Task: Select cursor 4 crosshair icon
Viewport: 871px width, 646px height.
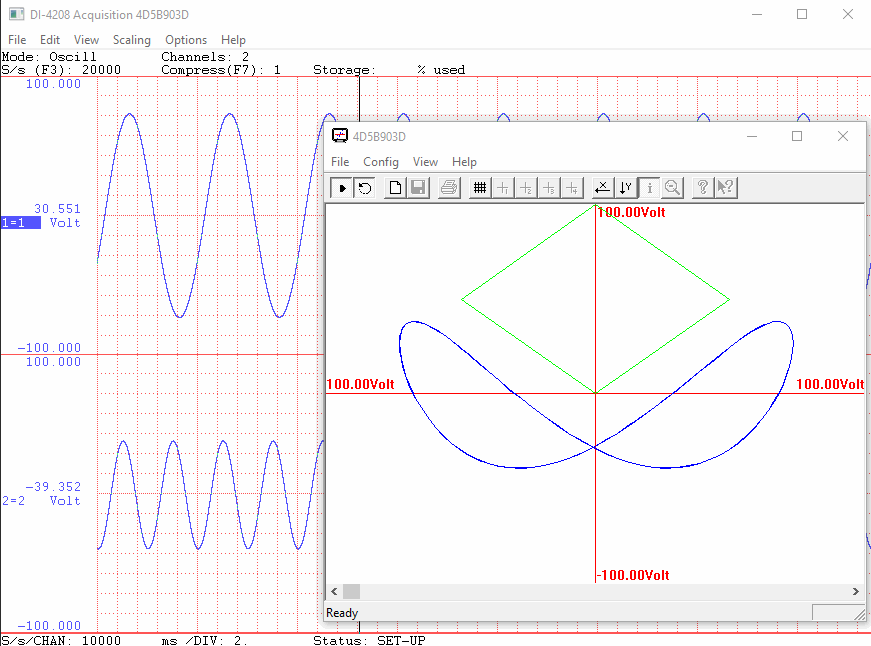Action: coord(572,188)
